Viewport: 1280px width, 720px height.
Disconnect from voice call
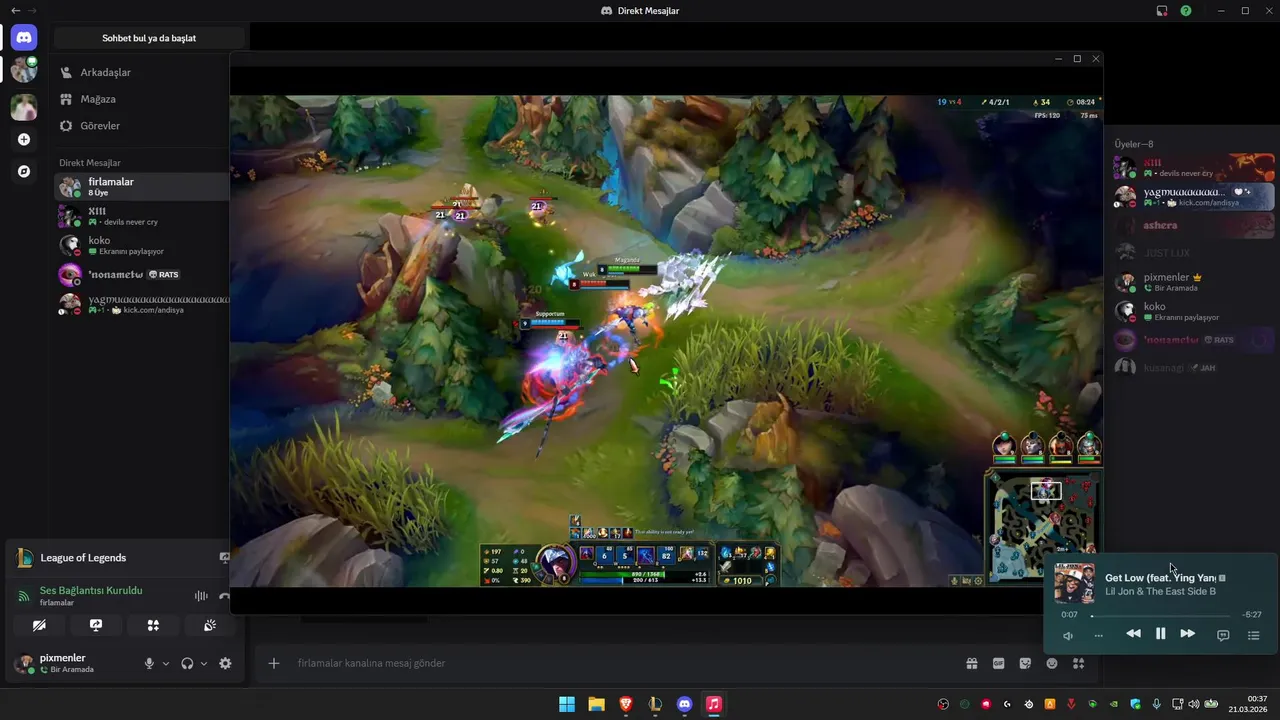pyautogui.click(x=224, y=596)
